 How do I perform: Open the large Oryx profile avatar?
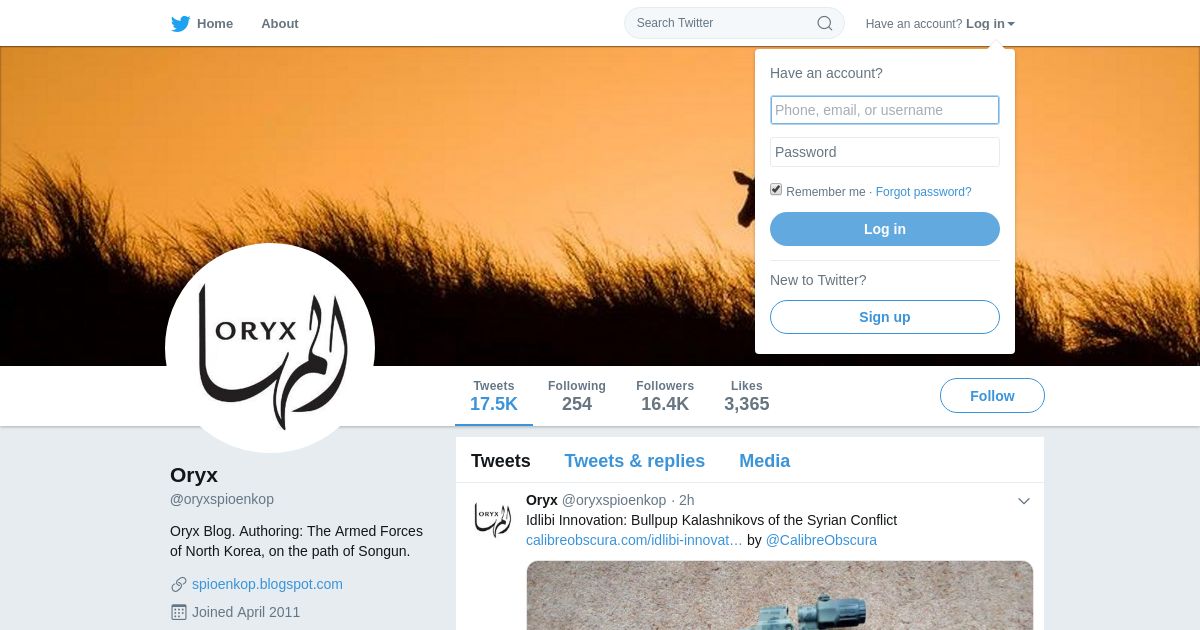click(x=270, y=348)
